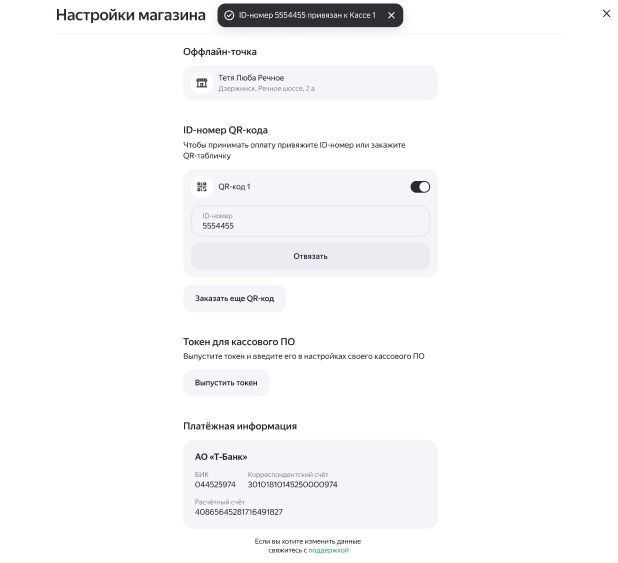The height and width of the screenshot is (563, 618).
Task: Click the Корреспондентский счёт number
Action: 292,484
